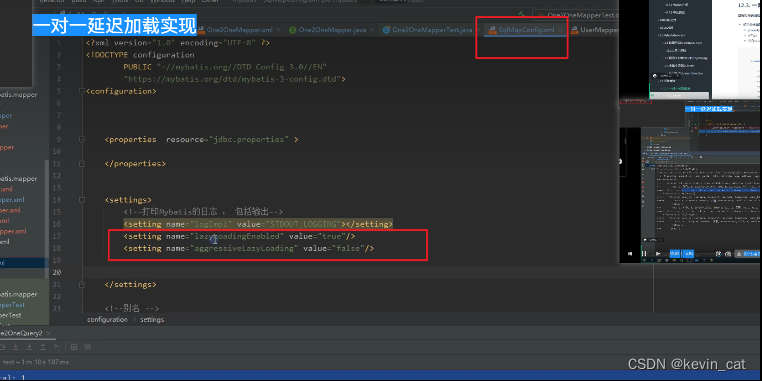The height and width of the screenshot is (381, 762).
Task: Close the One2OneMapper.java tab
Action: (372, 30)
